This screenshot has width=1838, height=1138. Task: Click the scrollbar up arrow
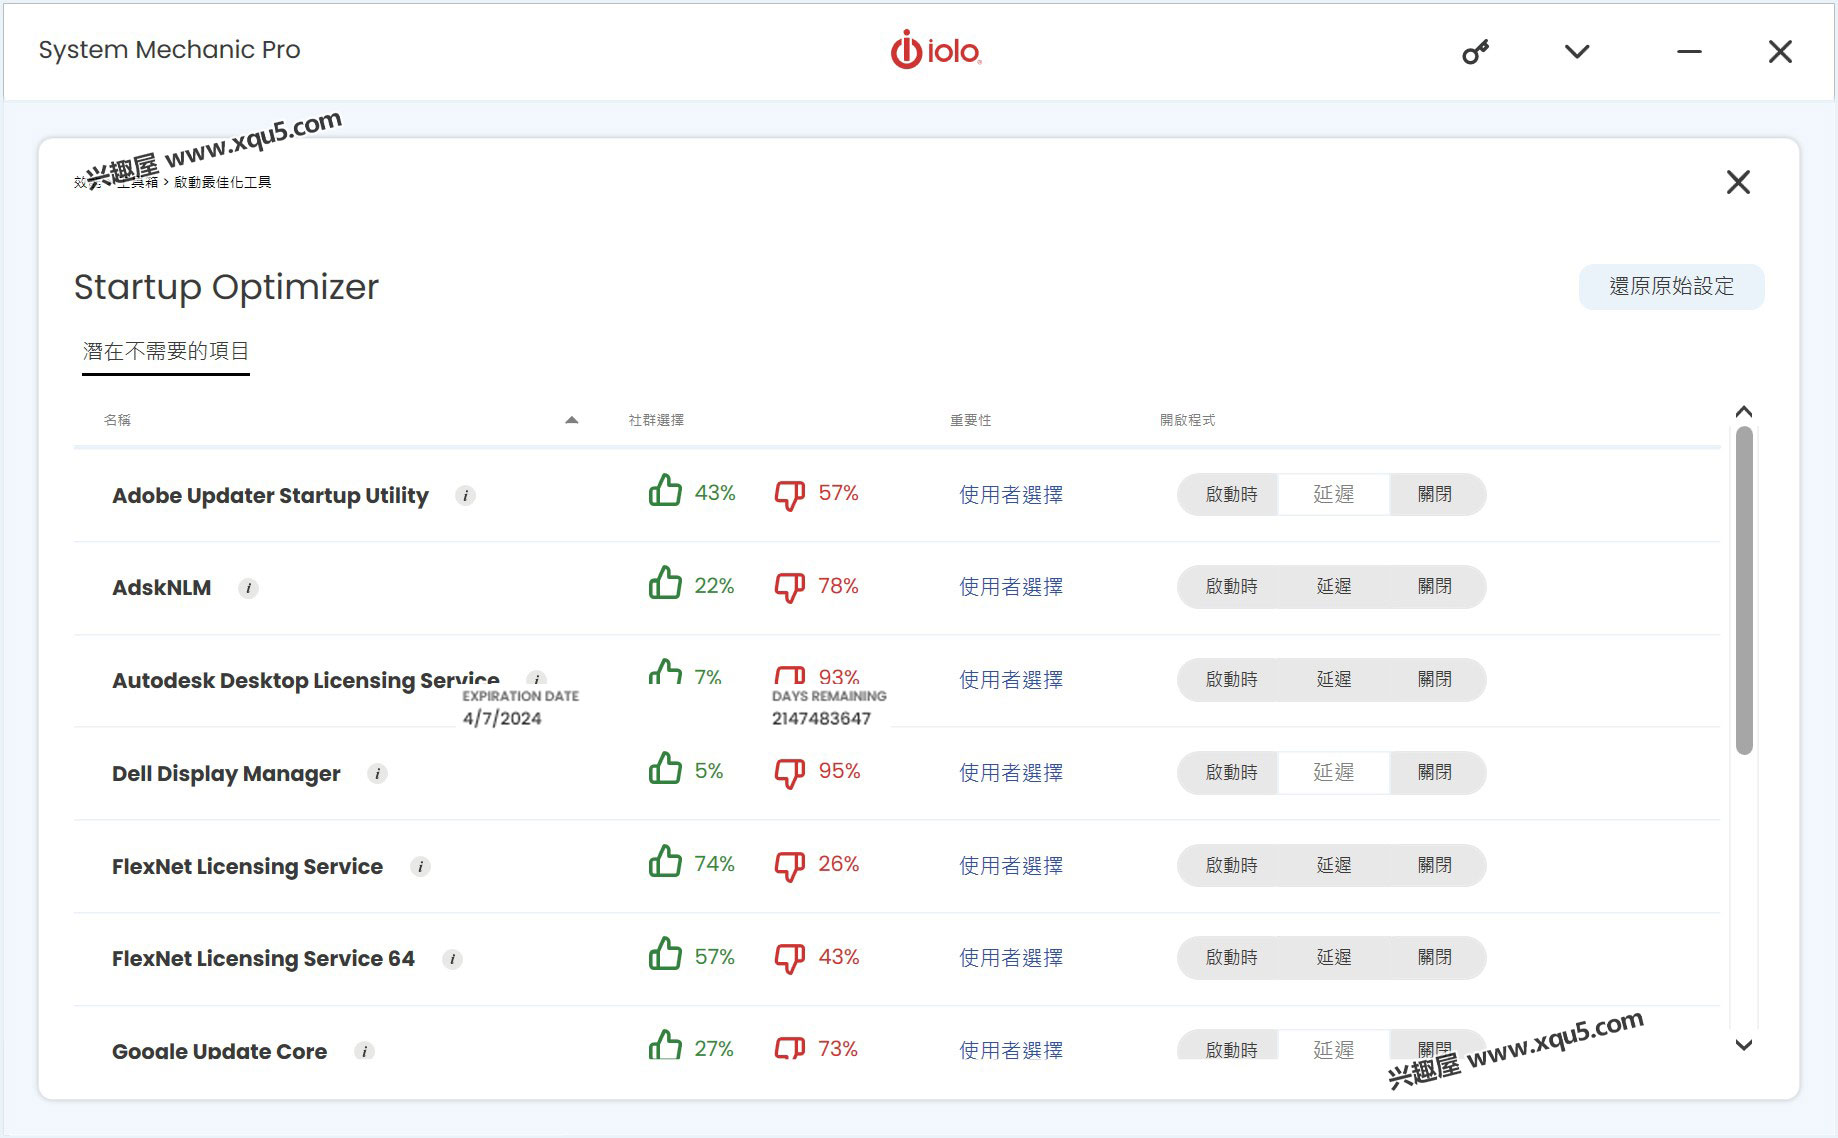pyautogui.click(x=1744, y=412)
